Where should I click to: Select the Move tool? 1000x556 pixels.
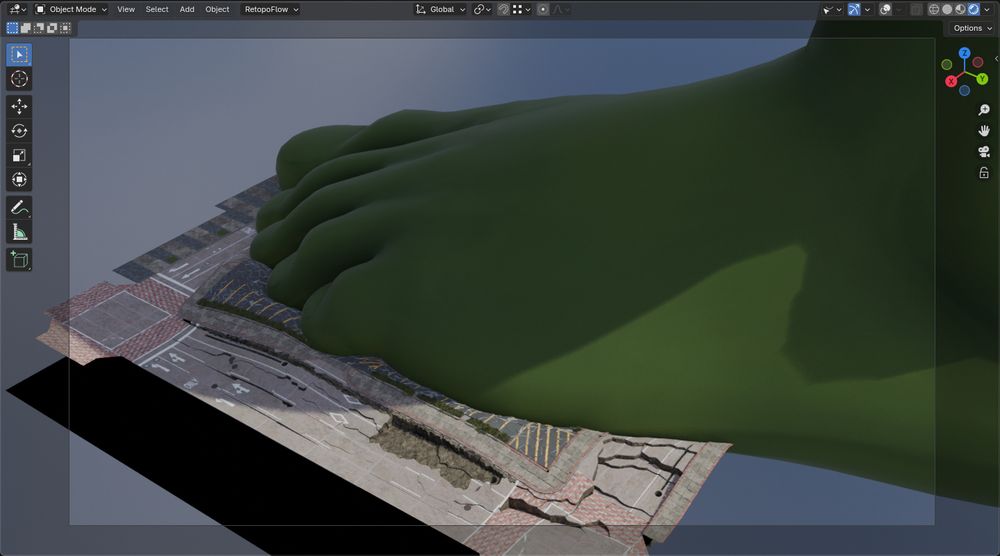pyautogui.click(x=19, y=106)
